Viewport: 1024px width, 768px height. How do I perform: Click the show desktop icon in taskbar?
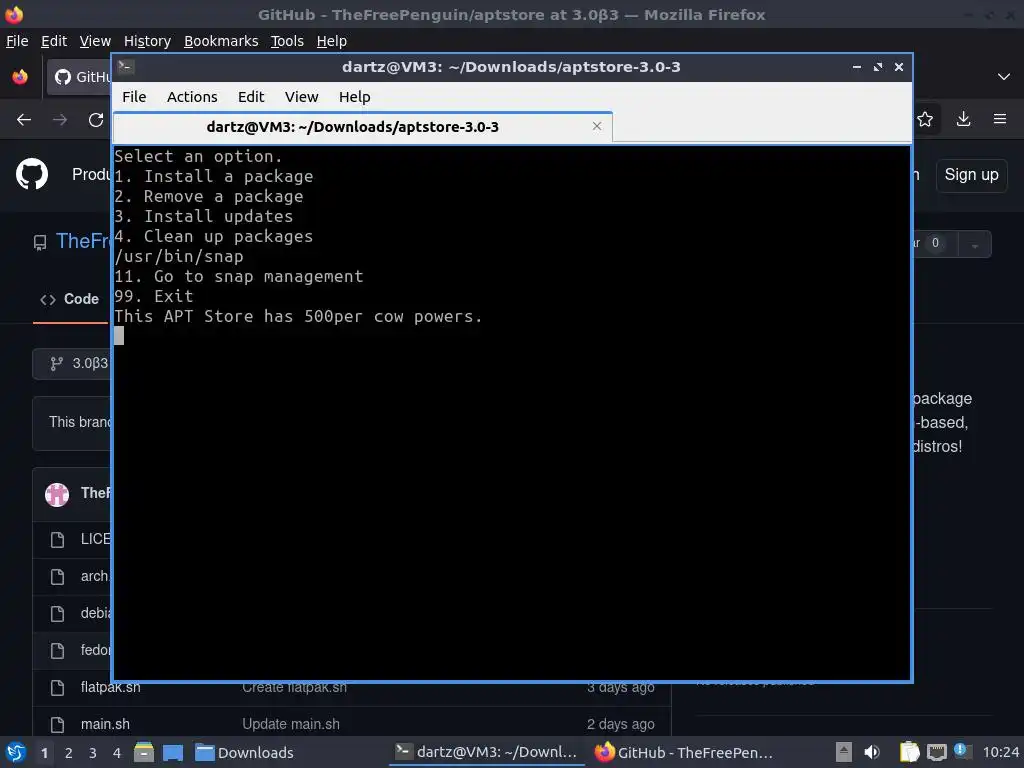pos(173,752)
